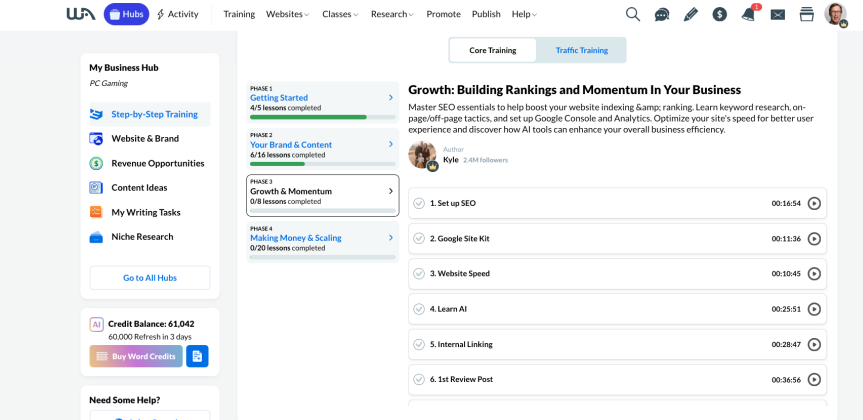Click the Content Ideas sidebar icon
Image resolution: width=863 pixels, height=420 pixels.
(x=96, y=188)
